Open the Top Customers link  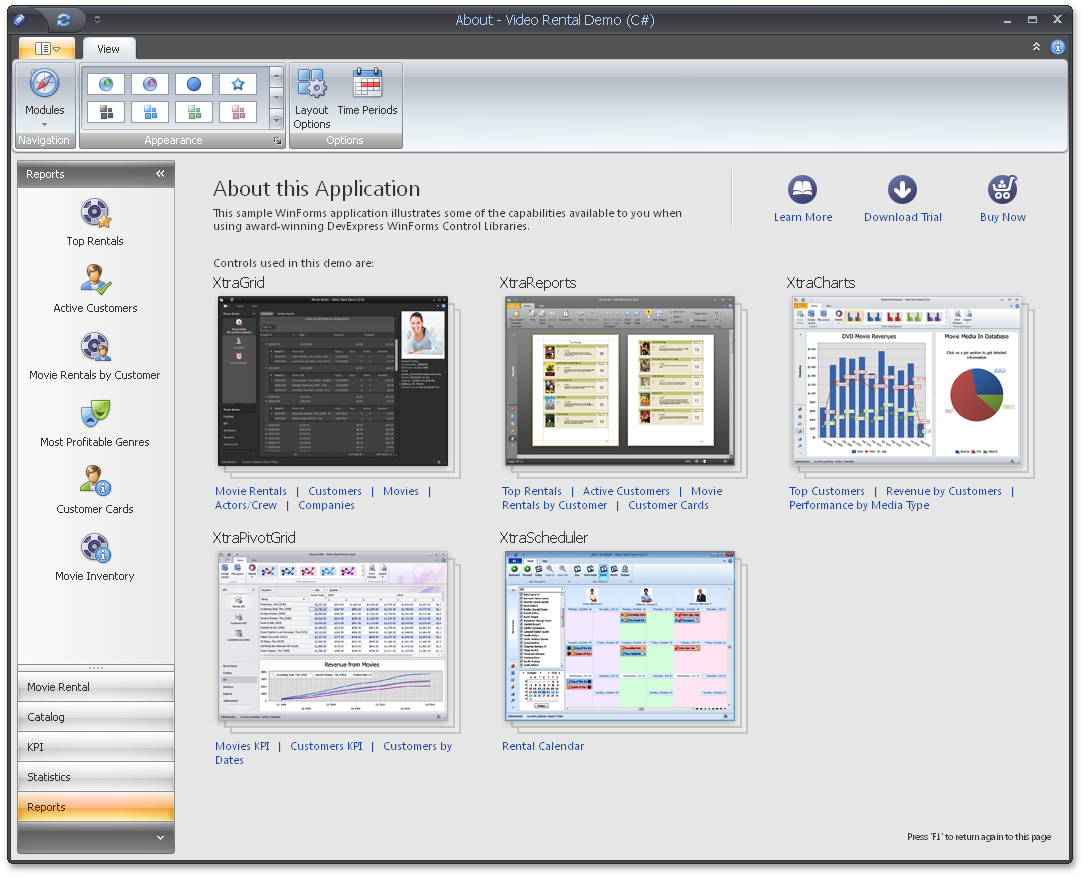[827, 491]
